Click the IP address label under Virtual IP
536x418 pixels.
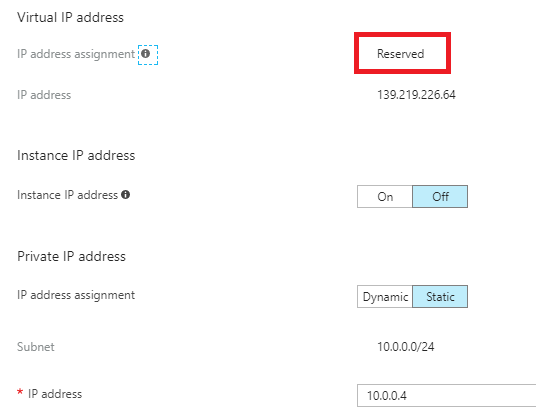click(44, 95)
